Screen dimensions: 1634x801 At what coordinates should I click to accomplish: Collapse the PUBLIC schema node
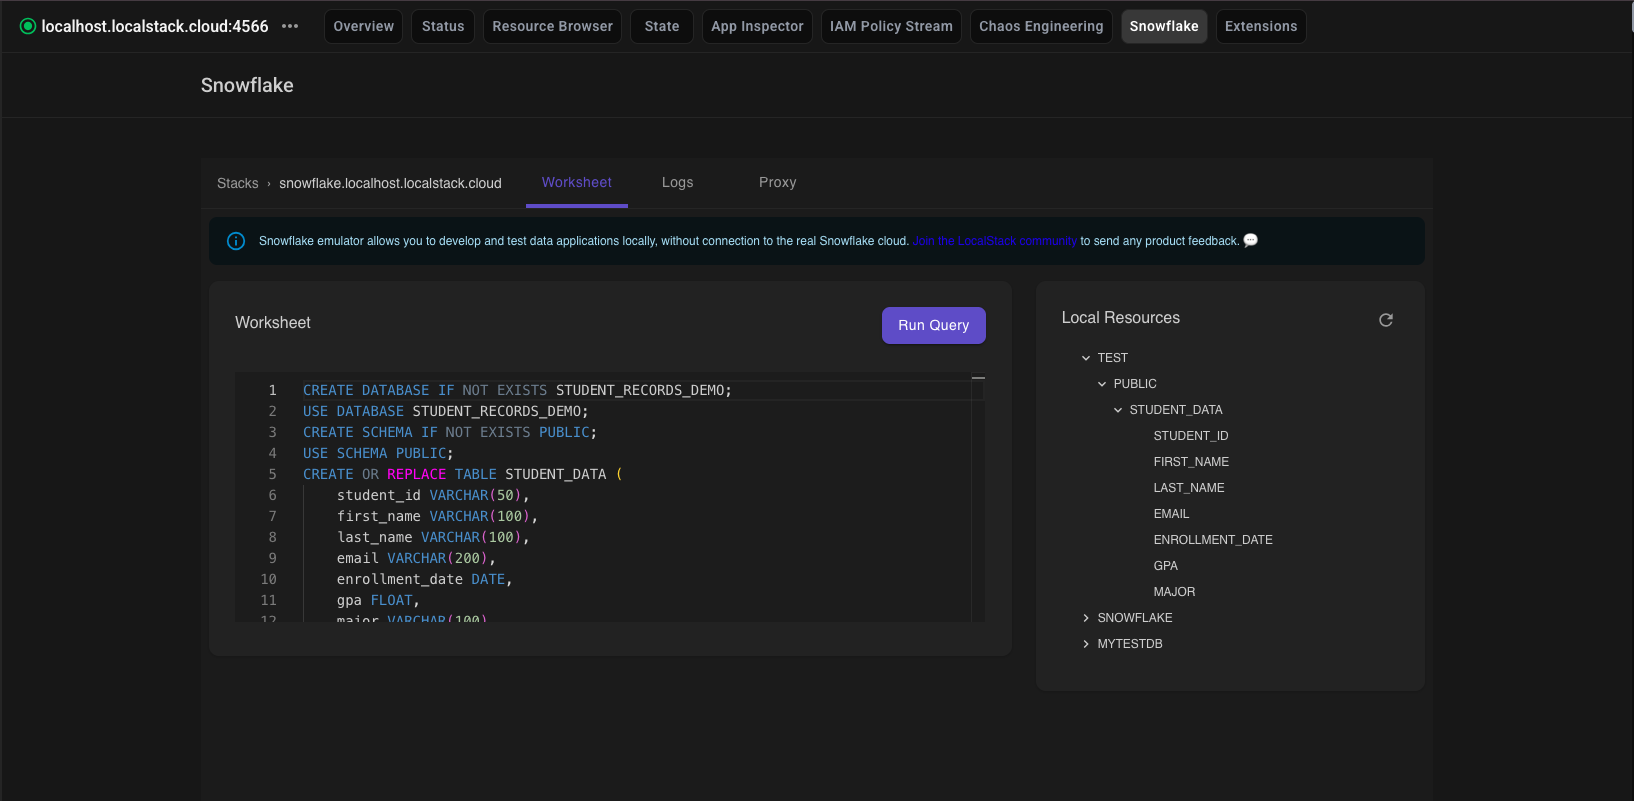tap(1102, 384)
